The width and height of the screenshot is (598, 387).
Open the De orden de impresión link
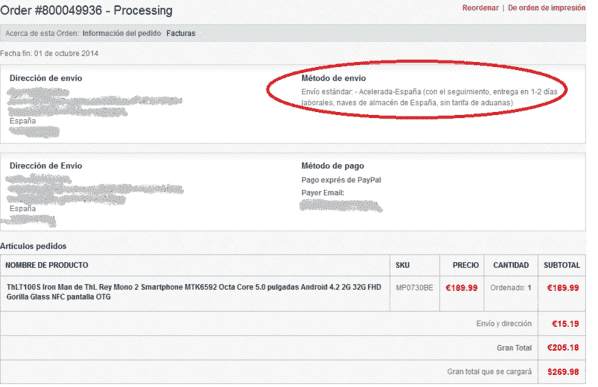point(546,8)
